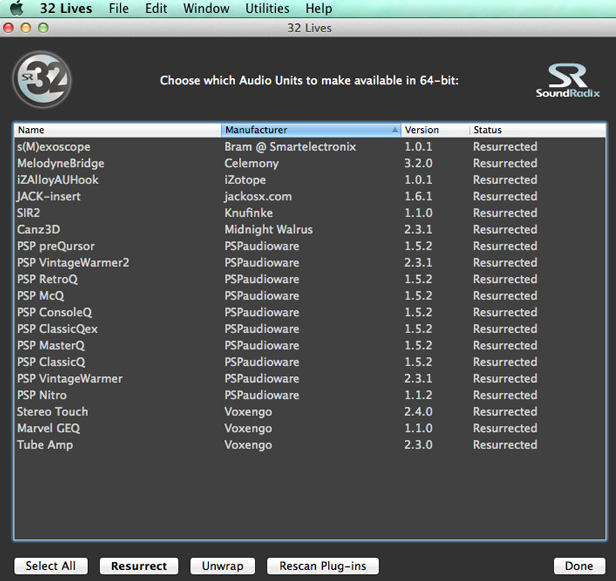
Task: Click the 32 Lives logo icon
Action: click(x=42, y=78)
